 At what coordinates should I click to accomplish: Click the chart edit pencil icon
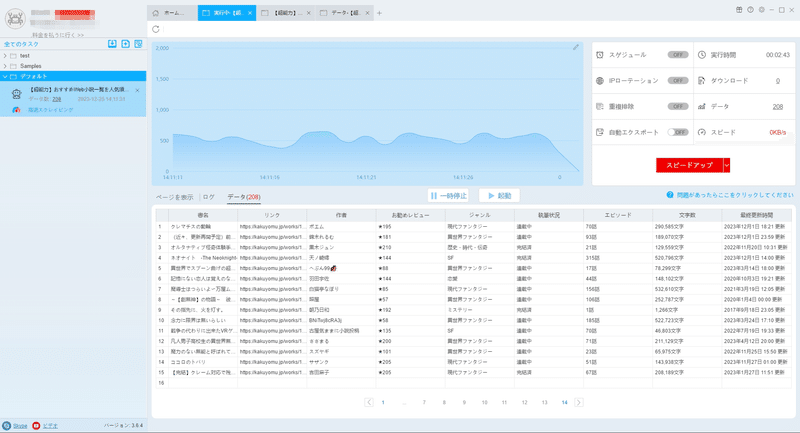576,47
